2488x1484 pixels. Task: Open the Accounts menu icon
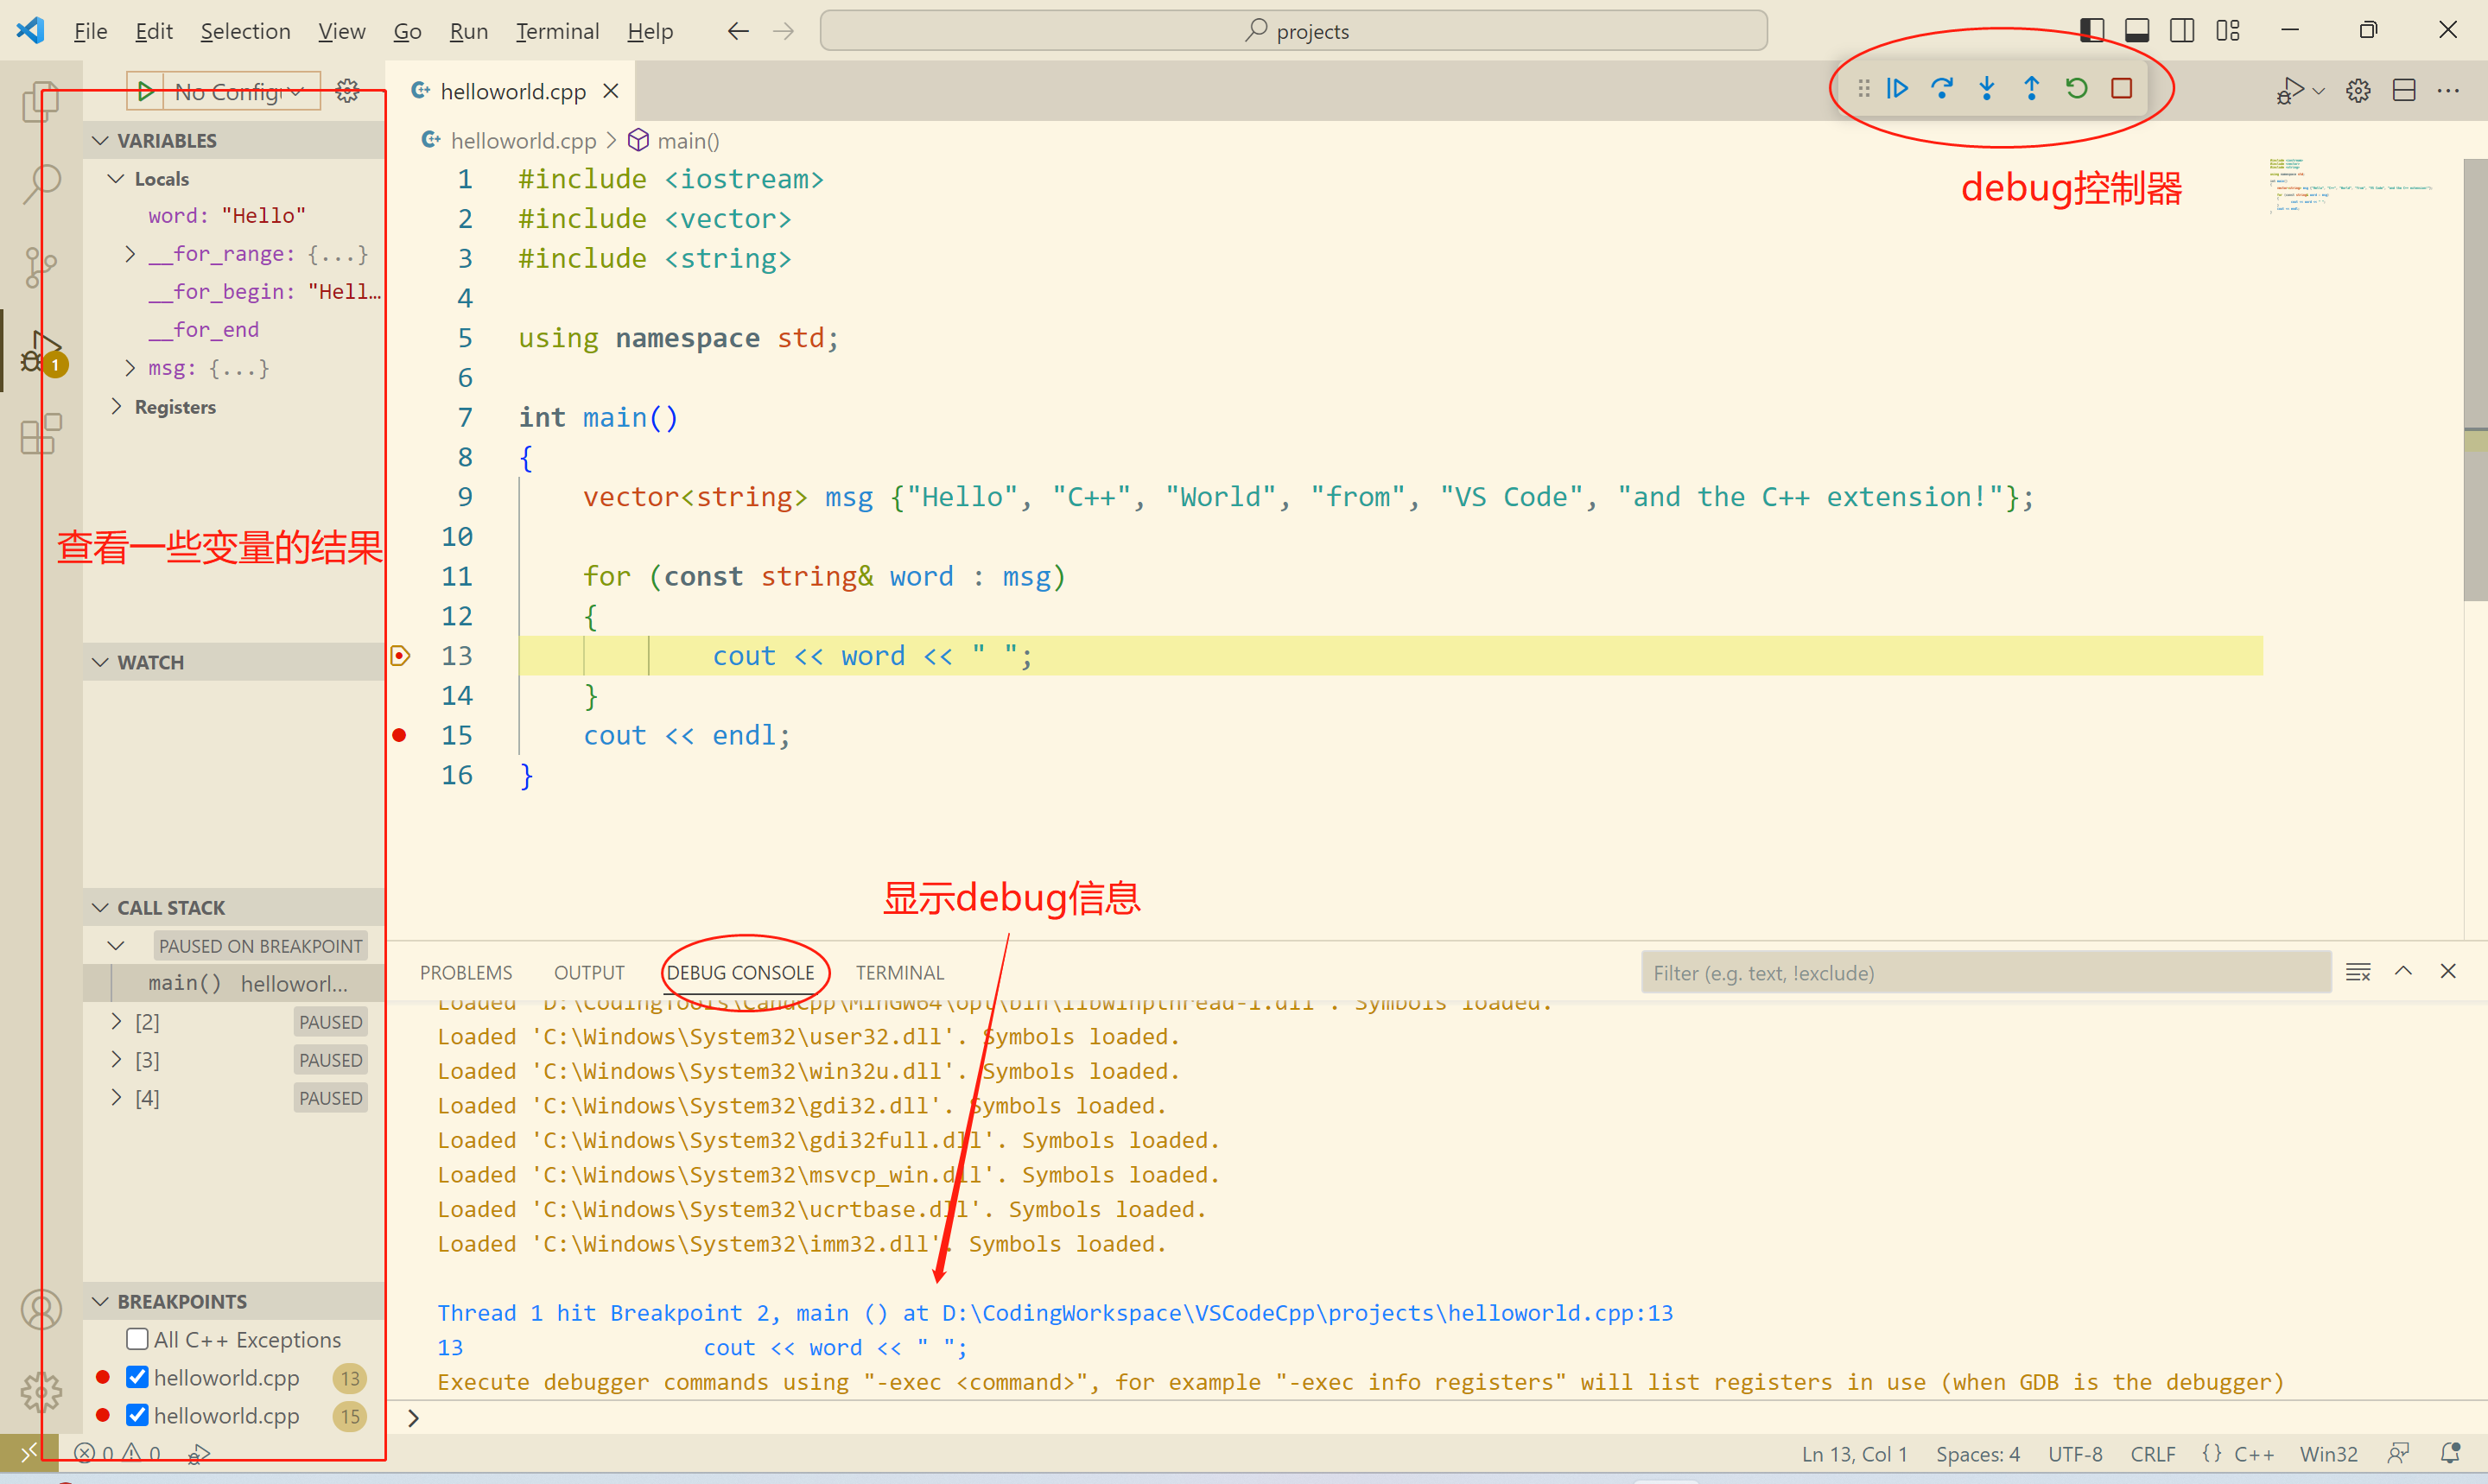pyautogui.click(x=41, y=1309)
